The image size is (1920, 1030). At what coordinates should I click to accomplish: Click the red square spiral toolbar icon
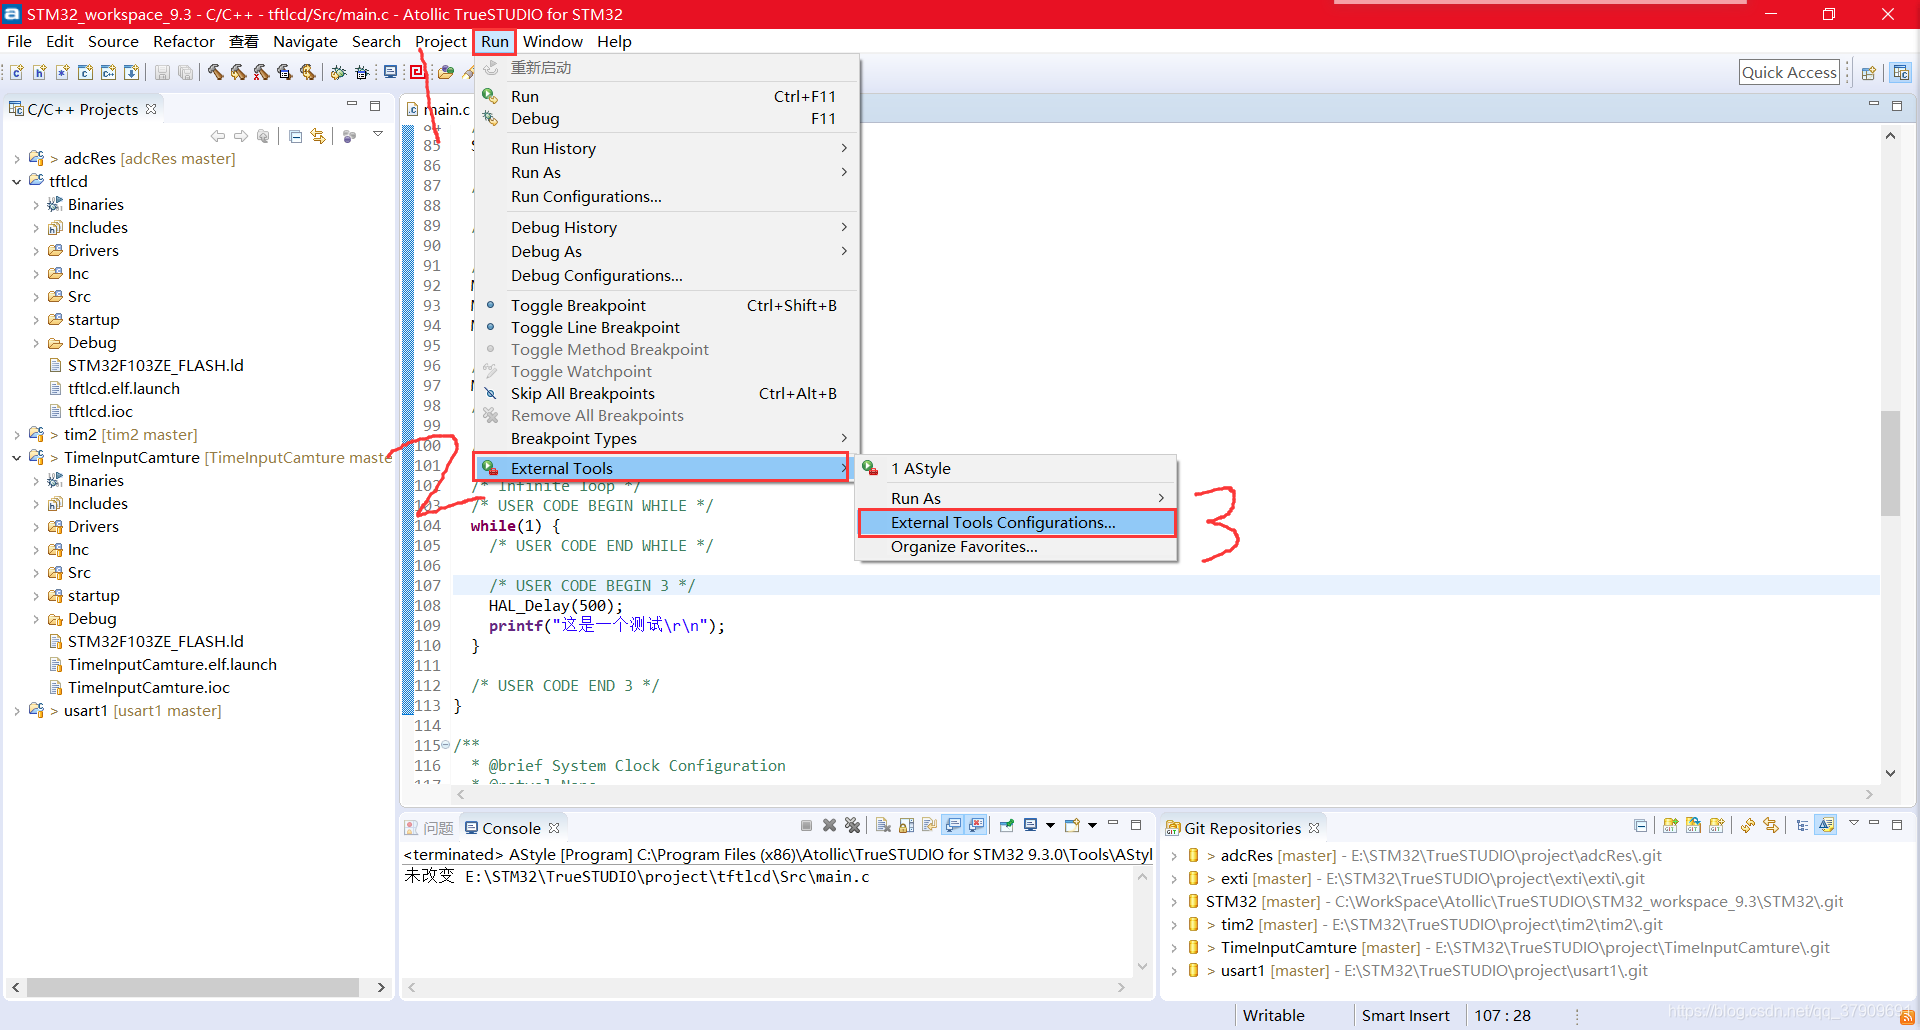pos(417,72)
